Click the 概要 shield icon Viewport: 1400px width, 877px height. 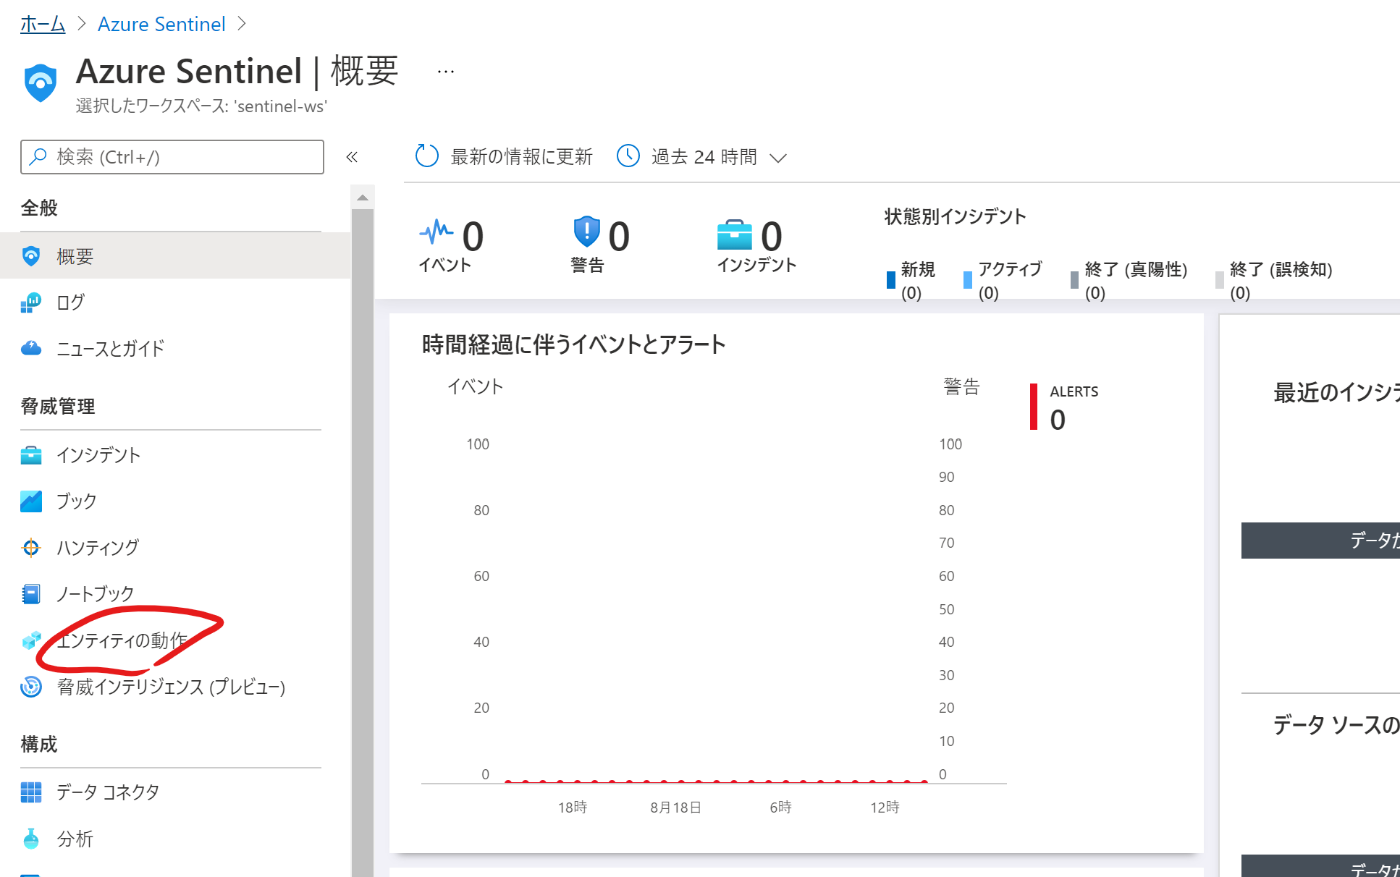31,257
